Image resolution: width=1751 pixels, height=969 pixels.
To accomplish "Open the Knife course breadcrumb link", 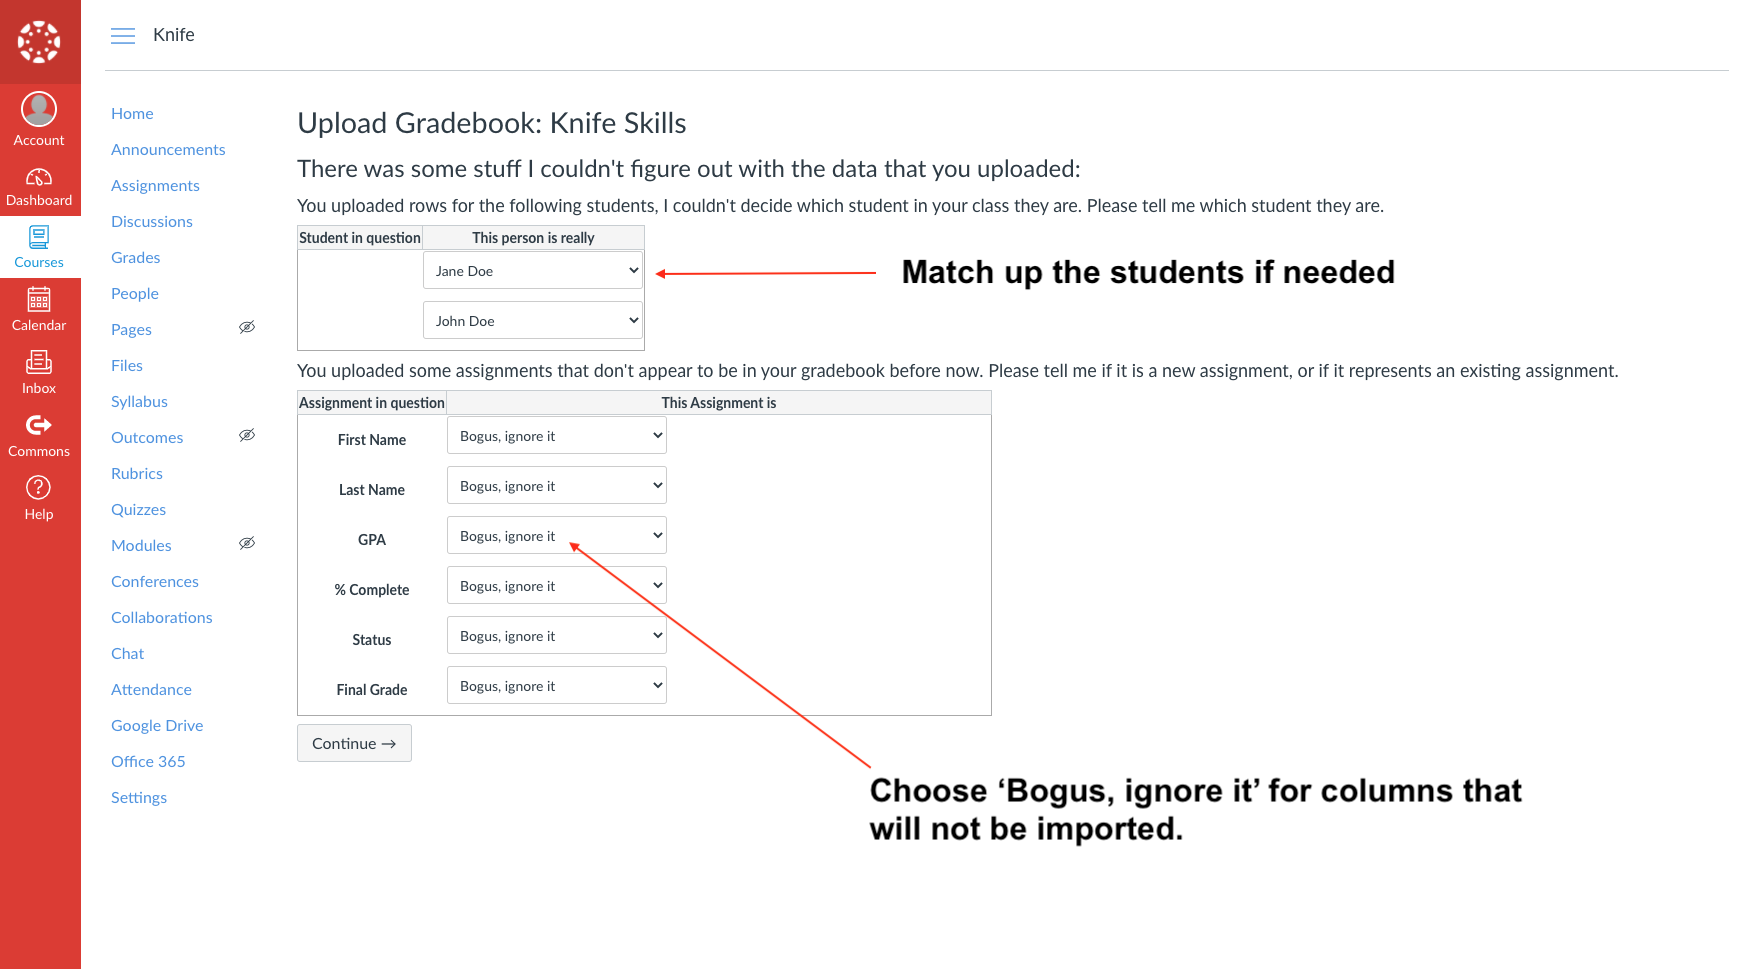I will (x=174, y=35).
